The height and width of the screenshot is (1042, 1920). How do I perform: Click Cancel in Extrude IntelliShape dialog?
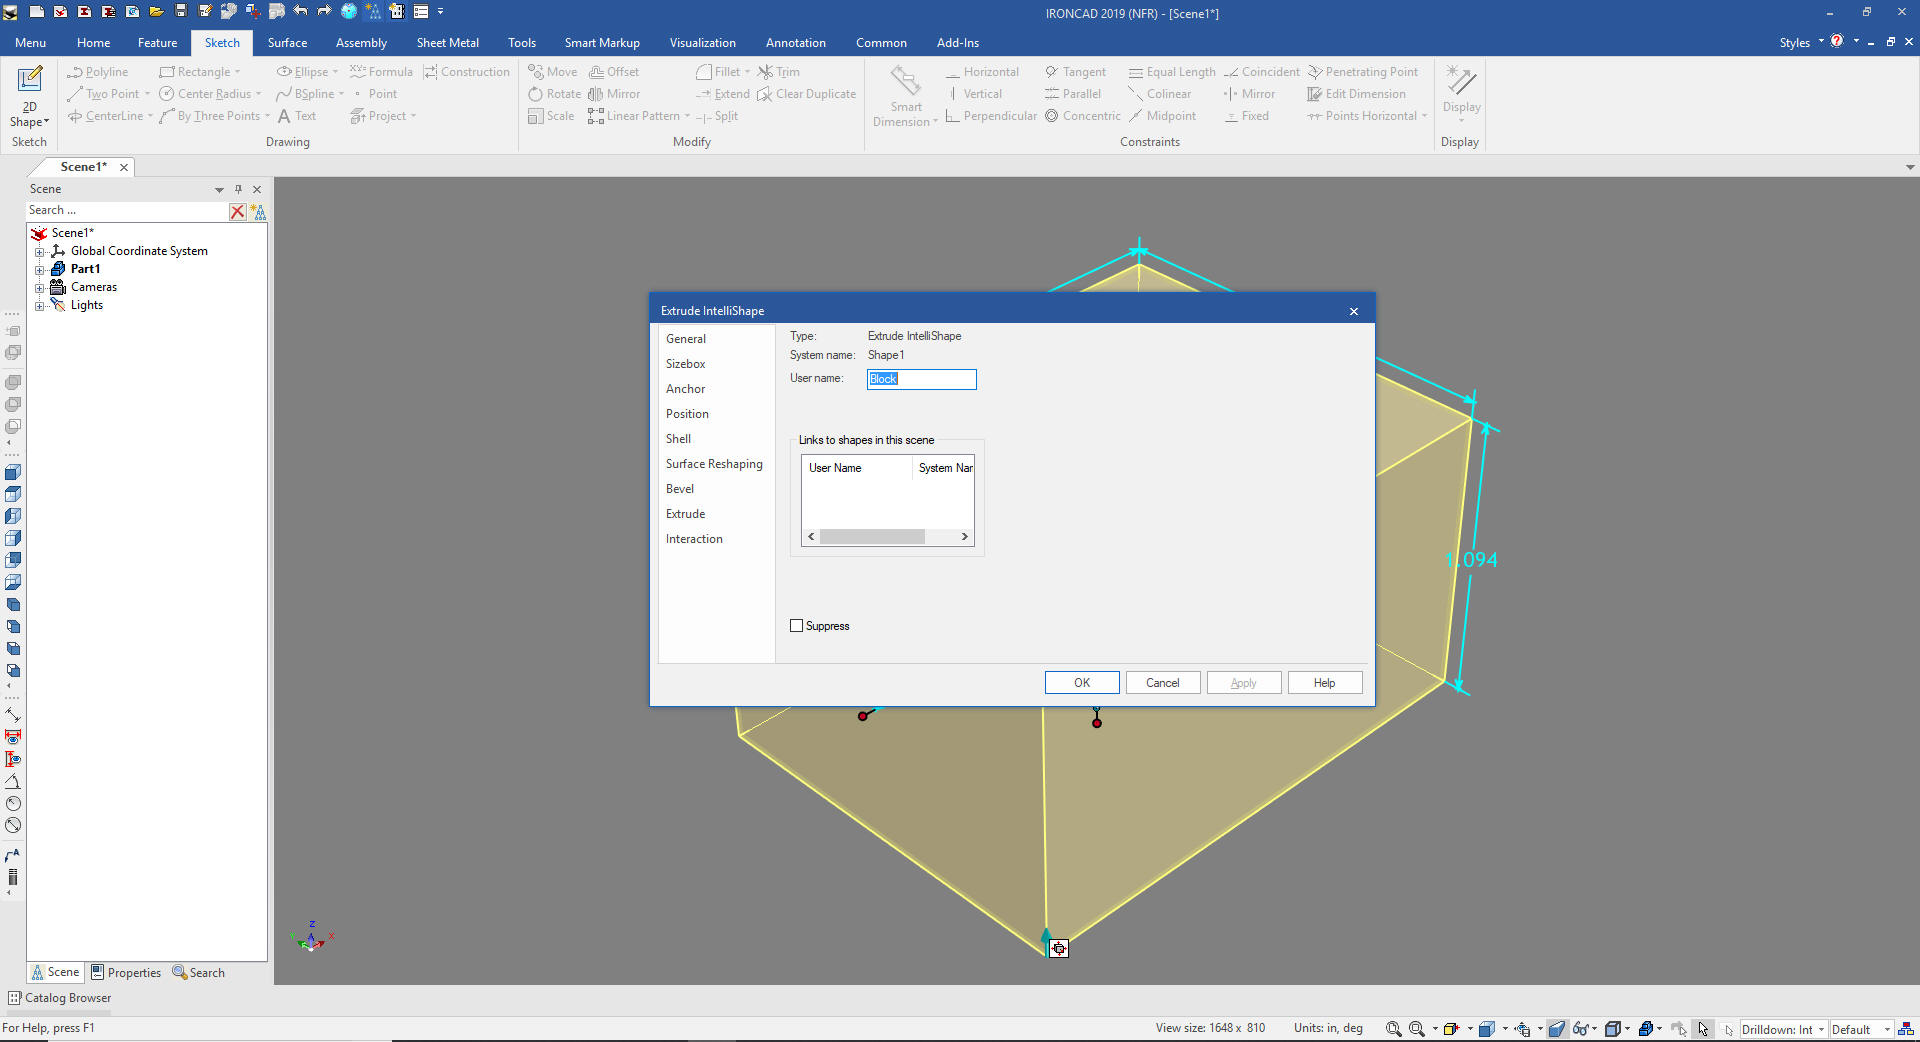click(1163, 683)
